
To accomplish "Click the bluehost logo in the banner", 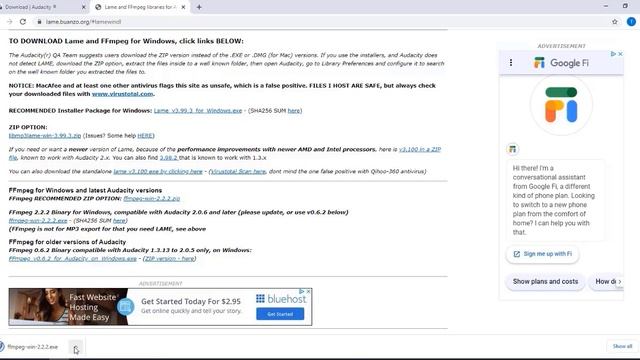I will coord(281,299).
